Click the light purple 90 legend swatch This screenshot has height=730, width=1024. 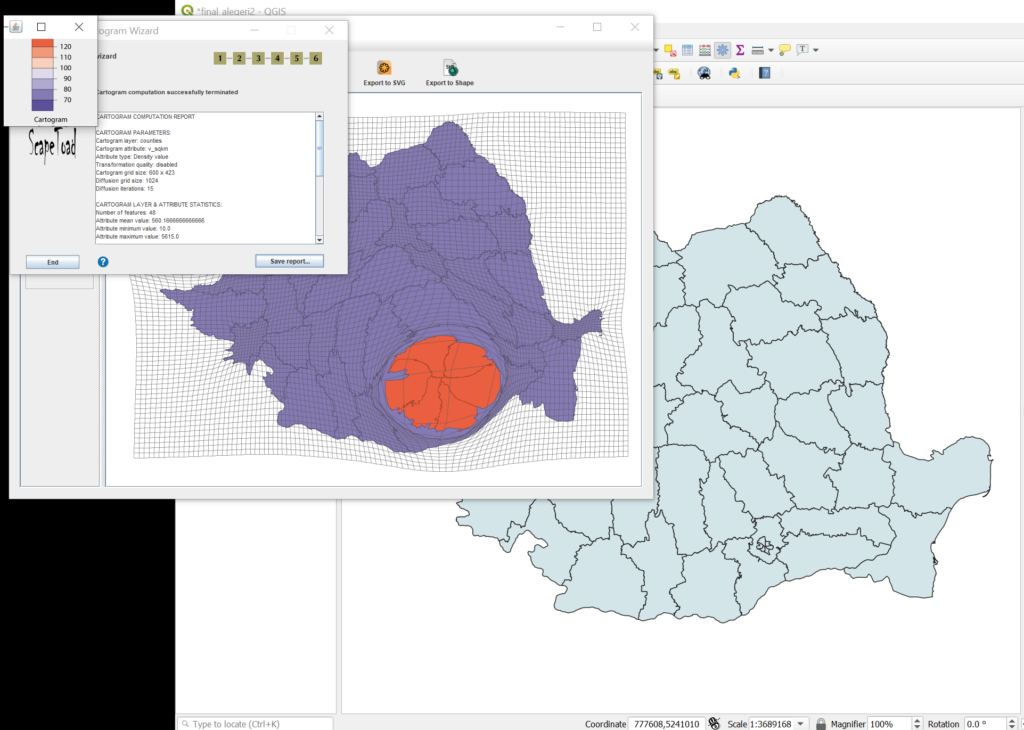[42, 74]
